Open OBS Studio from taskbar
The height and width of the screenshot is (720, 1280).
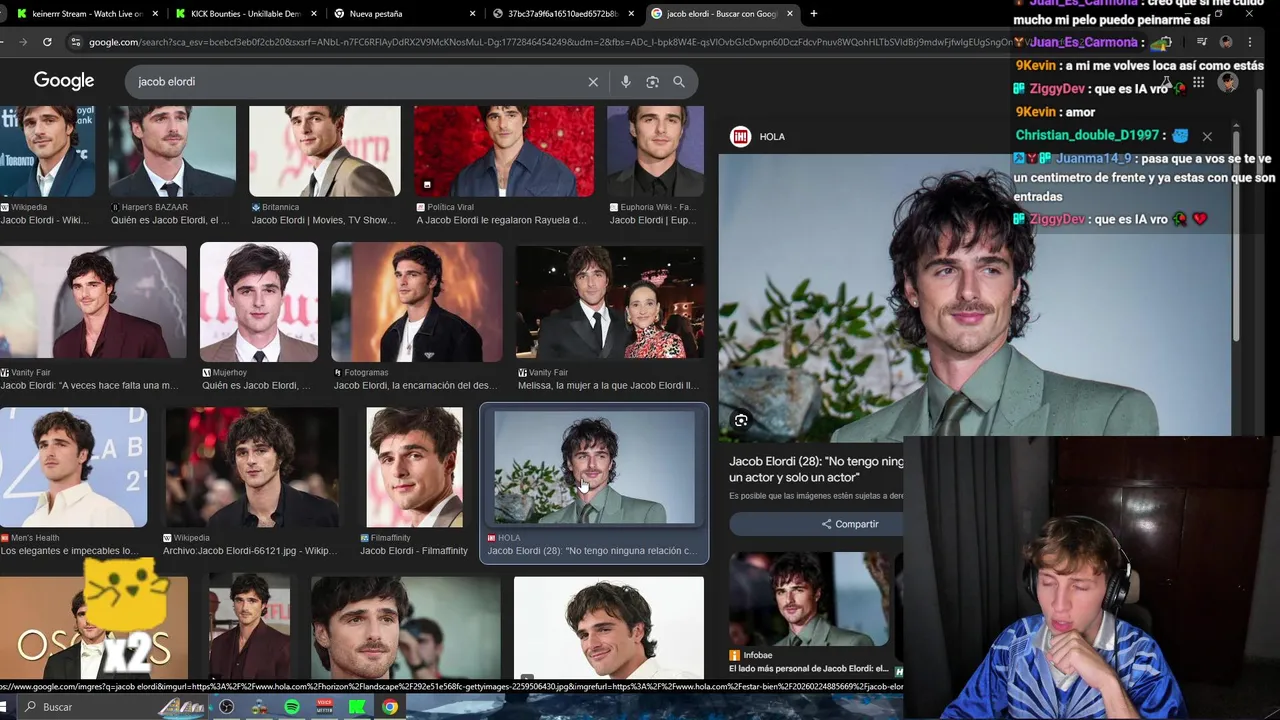tap(227, 707)
